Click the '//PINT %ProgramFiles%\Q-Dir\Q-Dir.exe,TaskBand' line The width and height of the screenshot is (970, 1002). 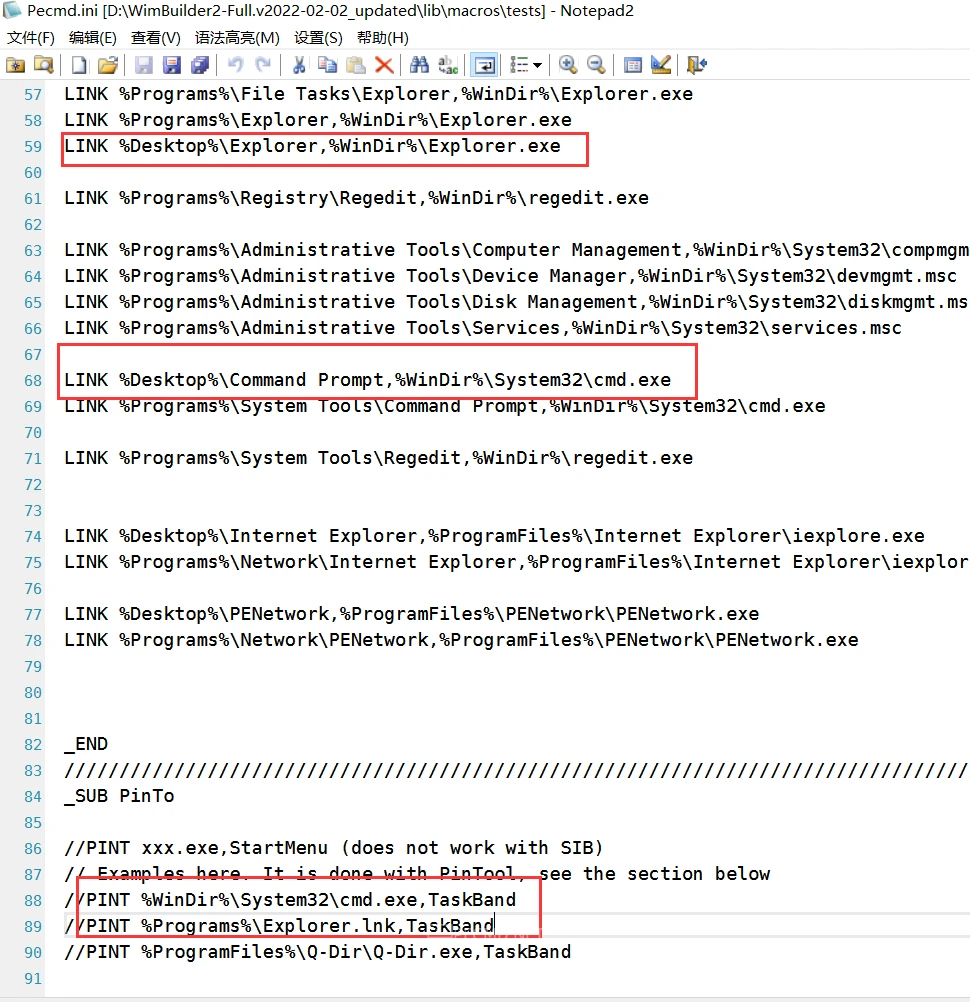pos(318,952)
